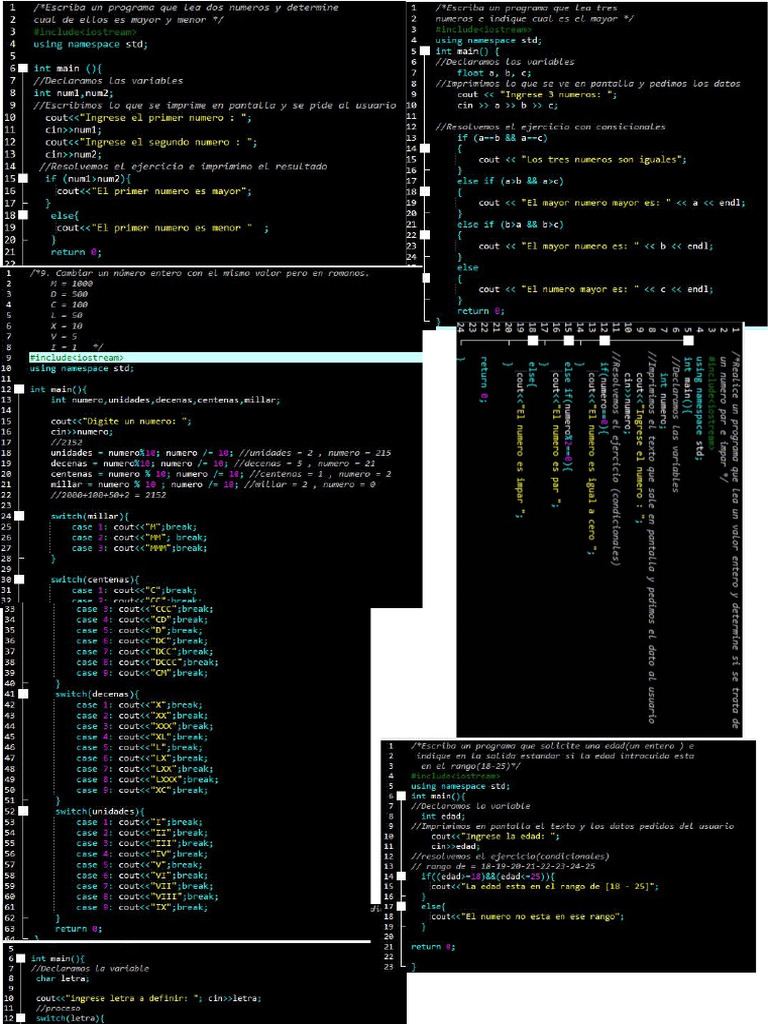Image resolution: width=768 pixels, height=1024 pixels.
Task: Collapse the else block above "El primer numero es menor"
Action: click(x=23, y=215)
